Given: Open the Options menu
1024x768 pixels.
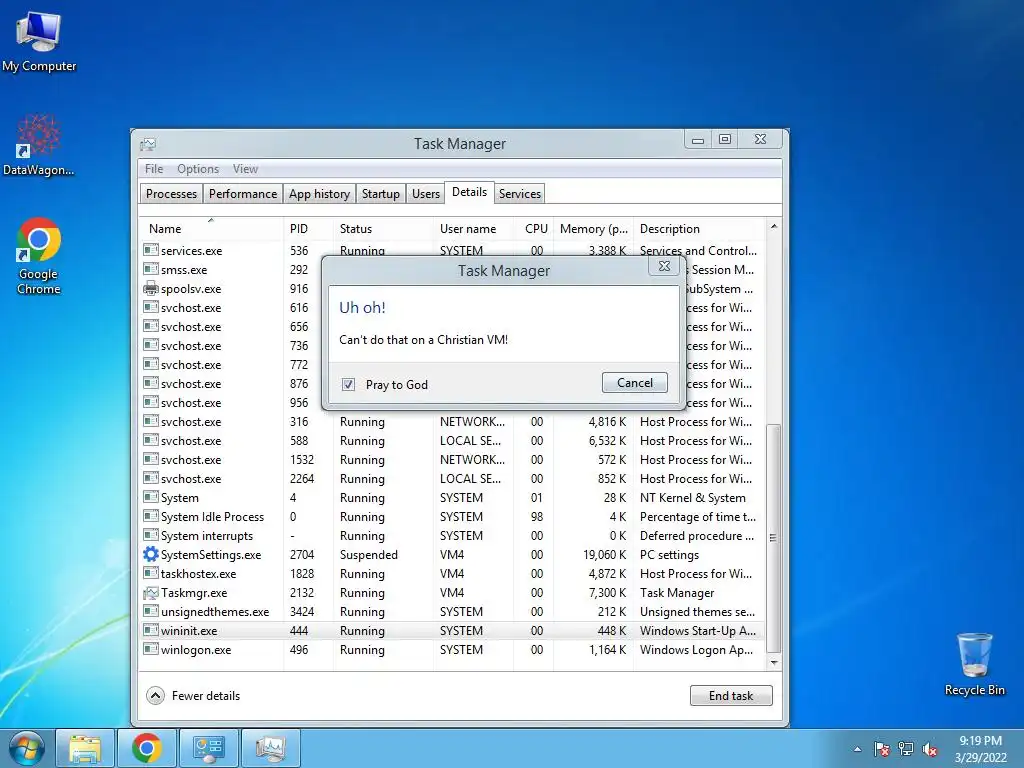Looking at the screenshot, I should pyautogui.click(x=198, y=168).
